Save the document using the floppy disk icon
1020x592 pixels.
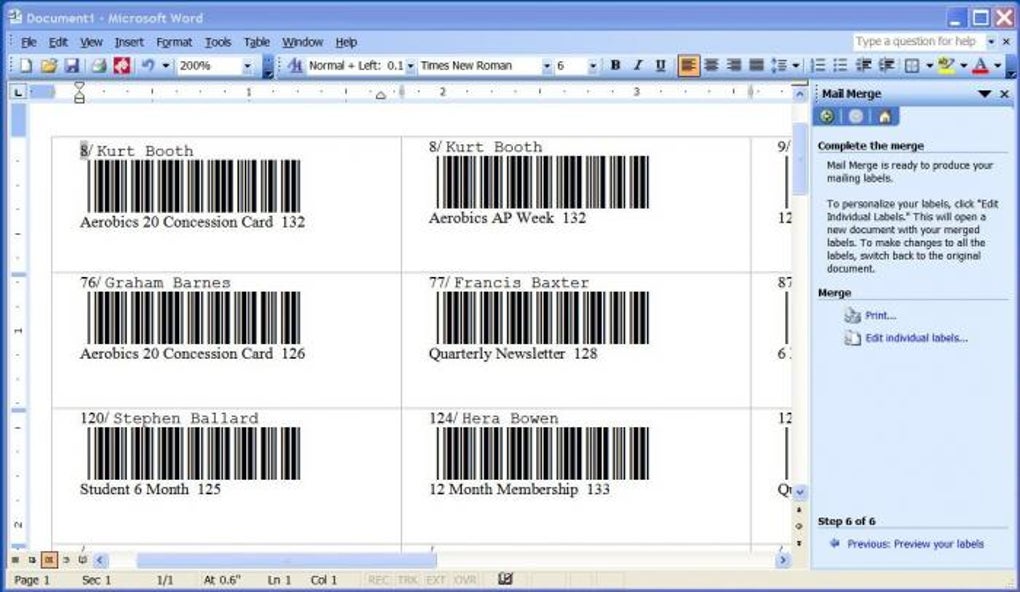point(72,66)
